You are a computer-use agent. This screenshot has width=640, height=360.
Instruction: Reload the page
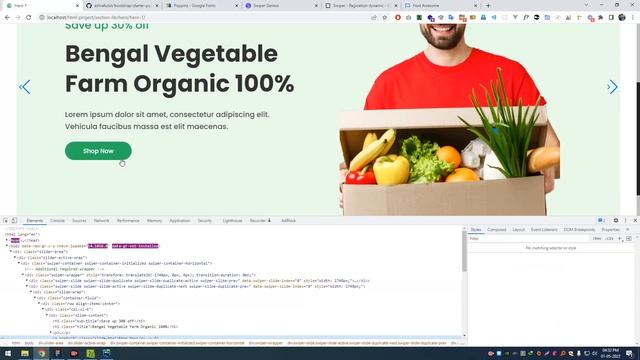coord(29,18)
